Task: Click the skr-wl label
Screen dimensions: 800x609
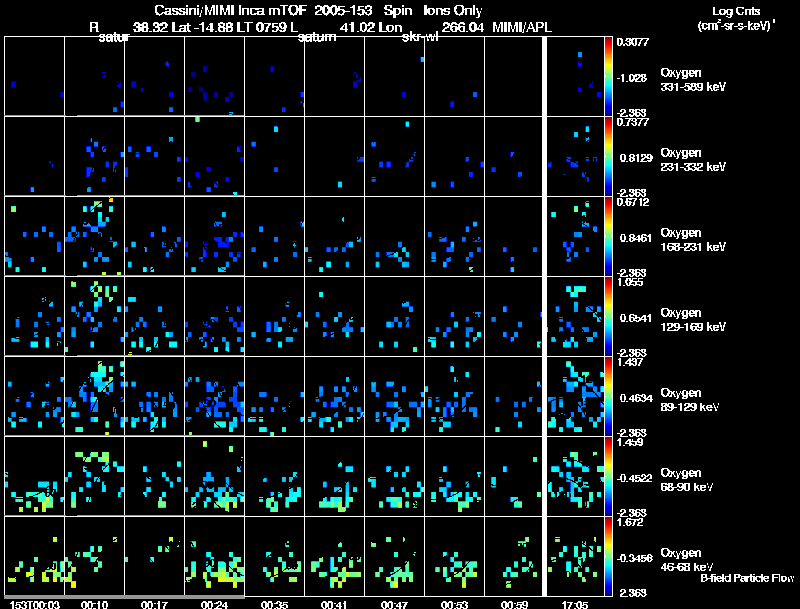Action: pyautogui.click(x=420, y=37)
